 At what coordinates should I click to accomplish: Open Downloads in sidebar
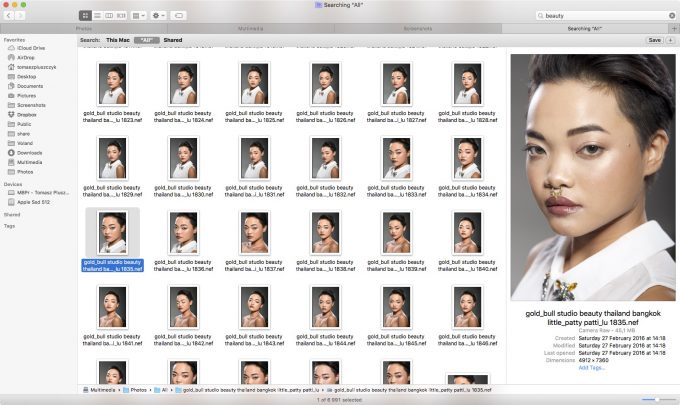(29, 153)
